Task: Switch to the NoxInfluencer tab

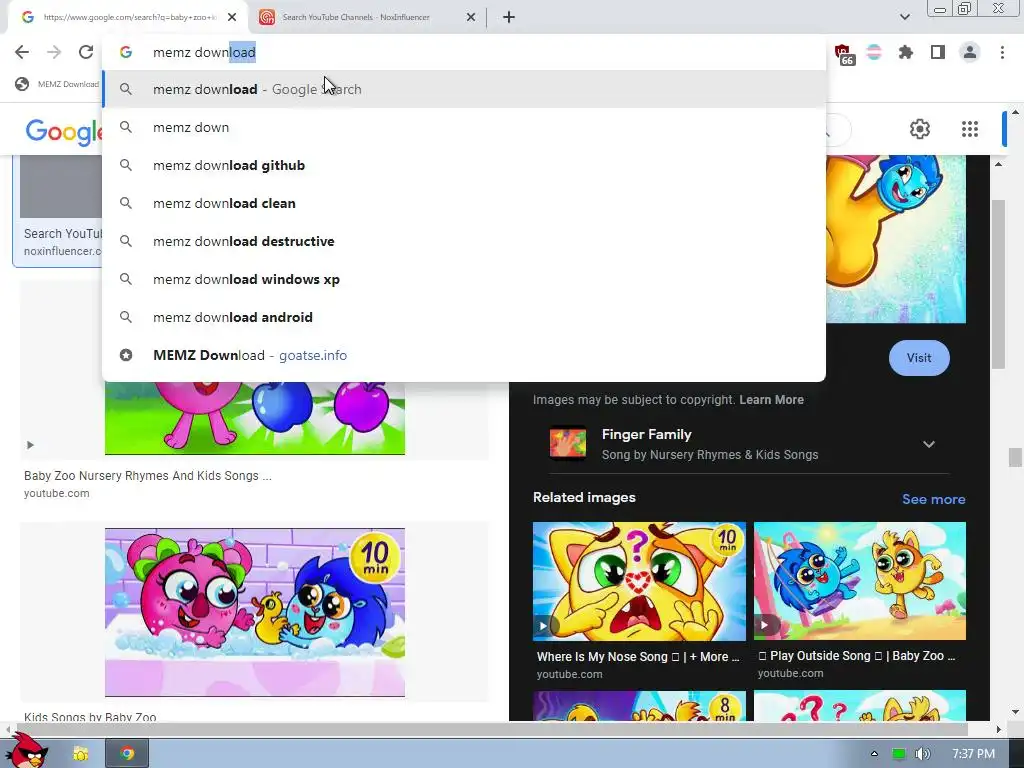Action: pos(367,17)
